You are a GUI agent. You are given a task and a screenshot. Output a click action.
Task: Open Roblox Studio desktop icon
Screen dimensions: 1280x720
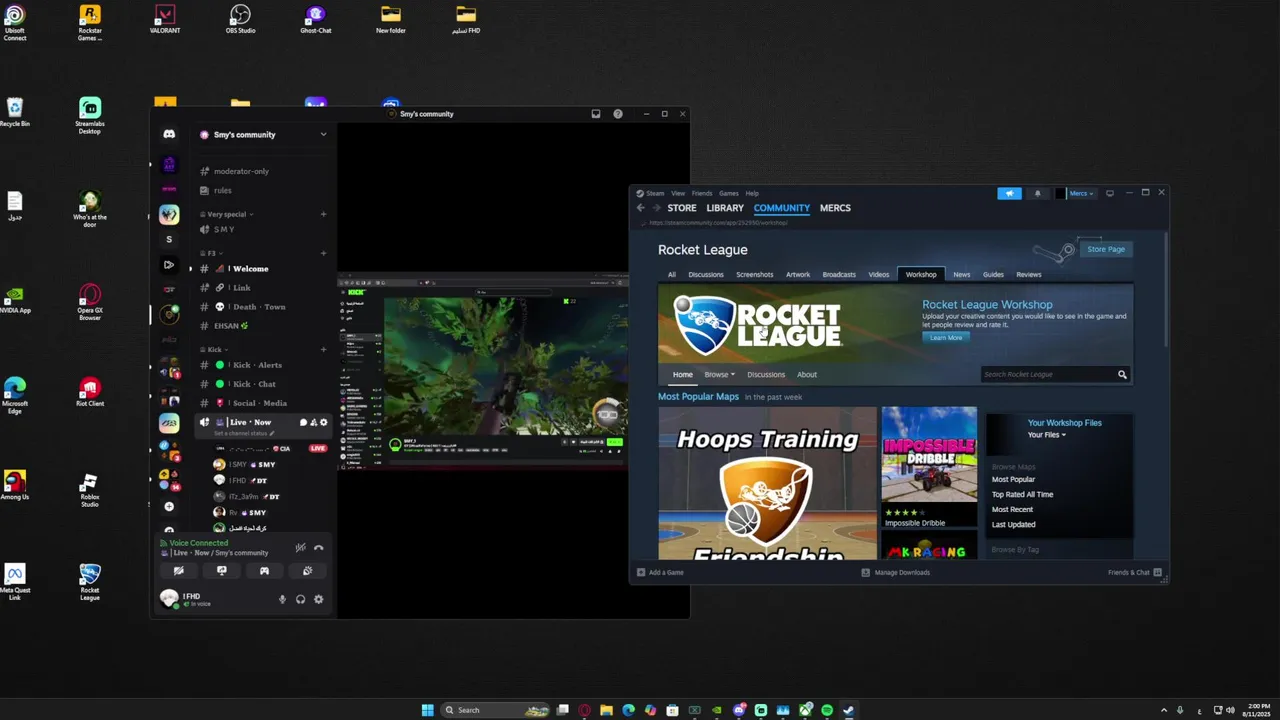pyautogui.click(x=90, y=490)
